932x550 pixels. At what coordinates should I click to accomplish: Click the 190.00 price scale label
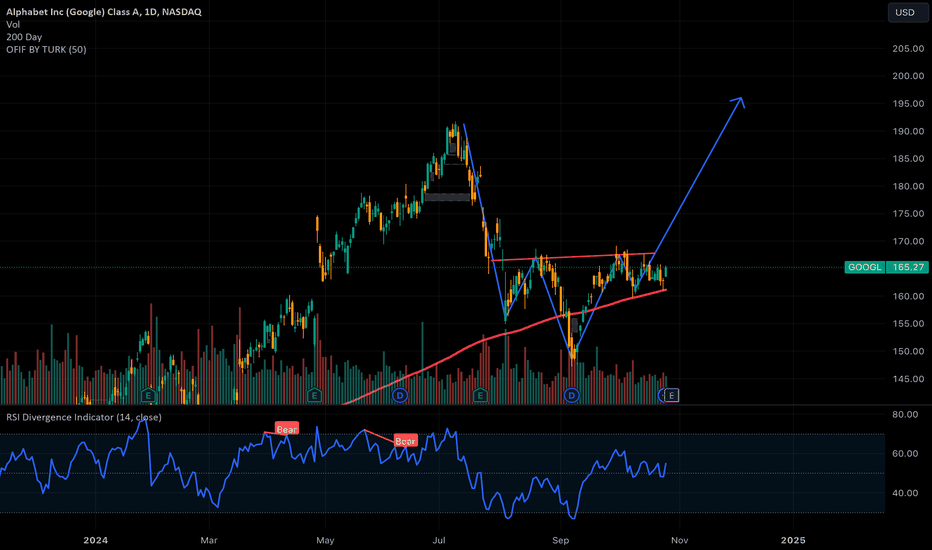click(908, 131)
